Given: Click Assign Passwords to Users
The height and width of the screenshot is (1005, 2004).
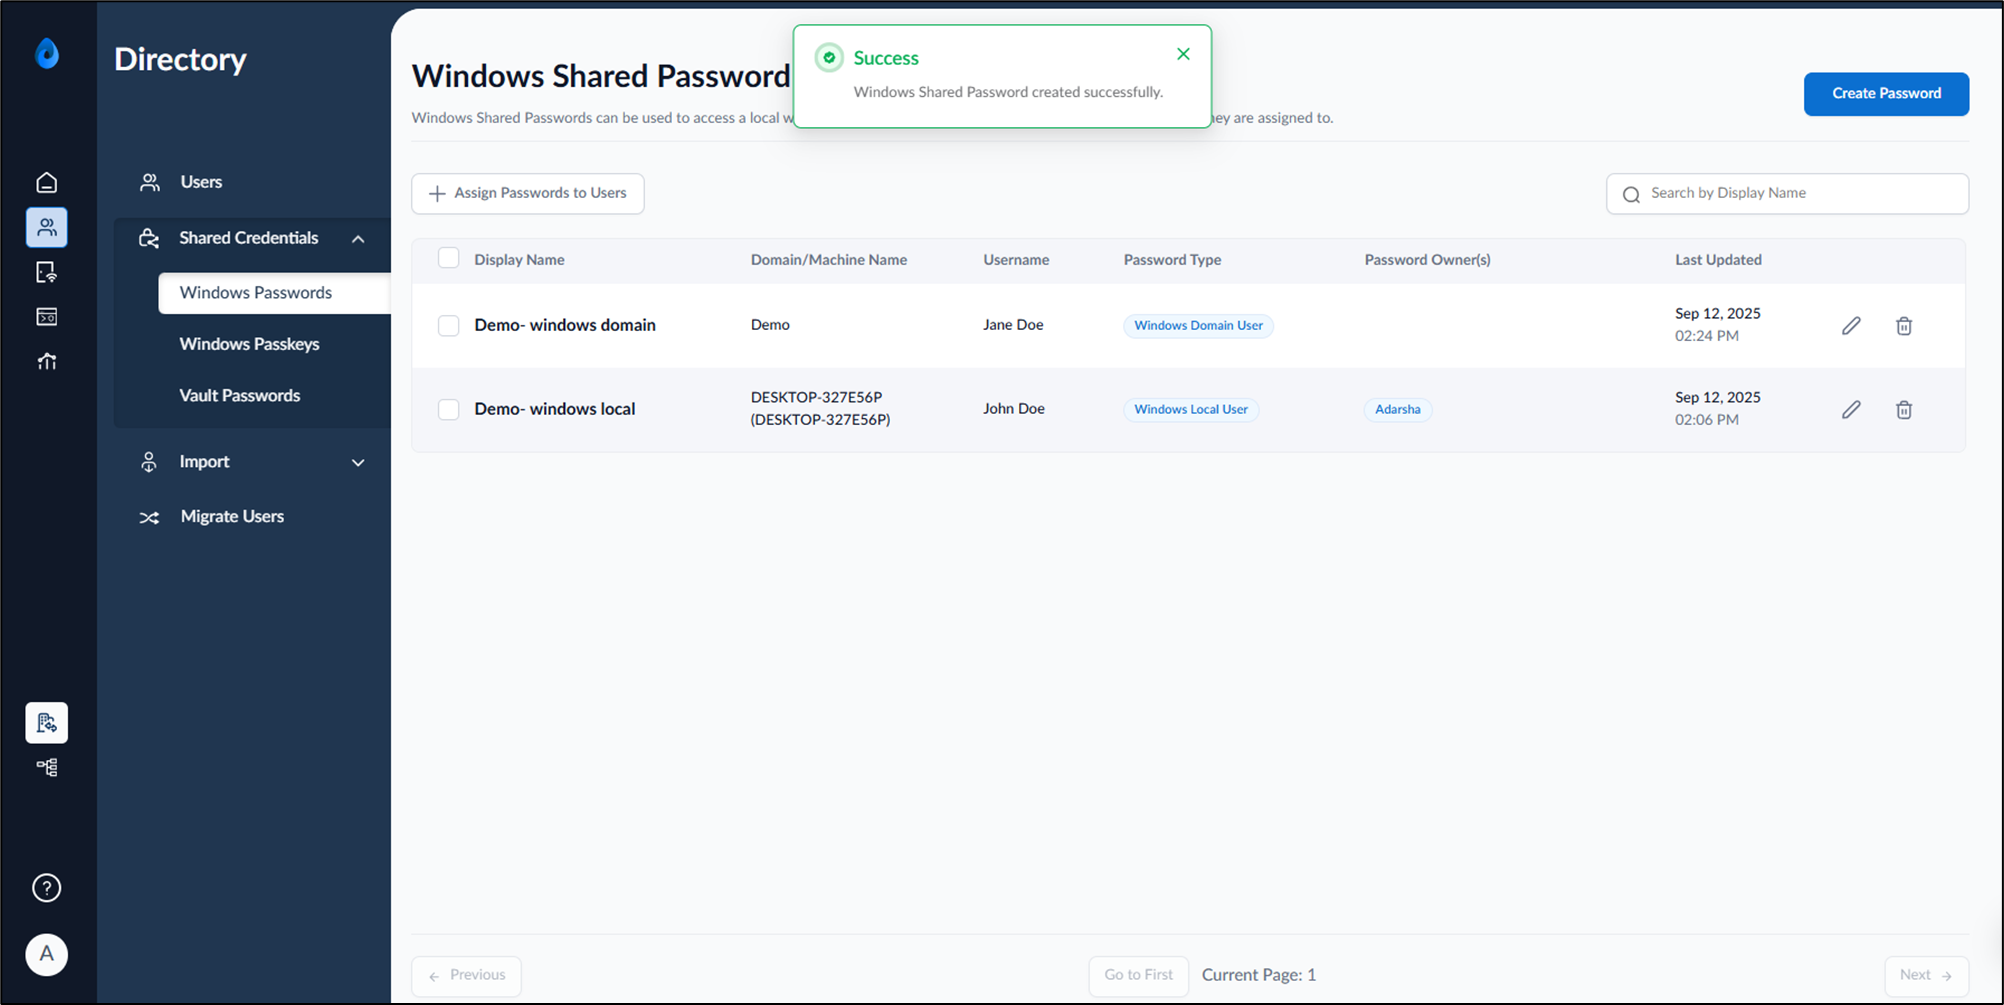Looking at the screenshot, I should (528, 194).
